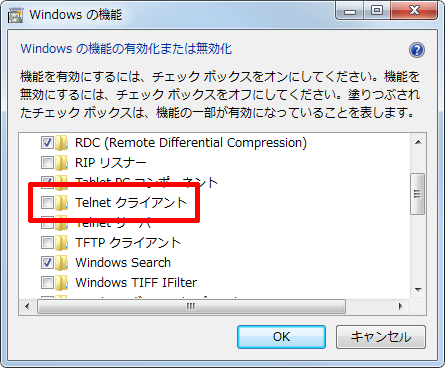Image resolution: width=445 pixels, height=368 pixels.
Task: Confirm changes with the OK button
Action: tap(281, 337)
